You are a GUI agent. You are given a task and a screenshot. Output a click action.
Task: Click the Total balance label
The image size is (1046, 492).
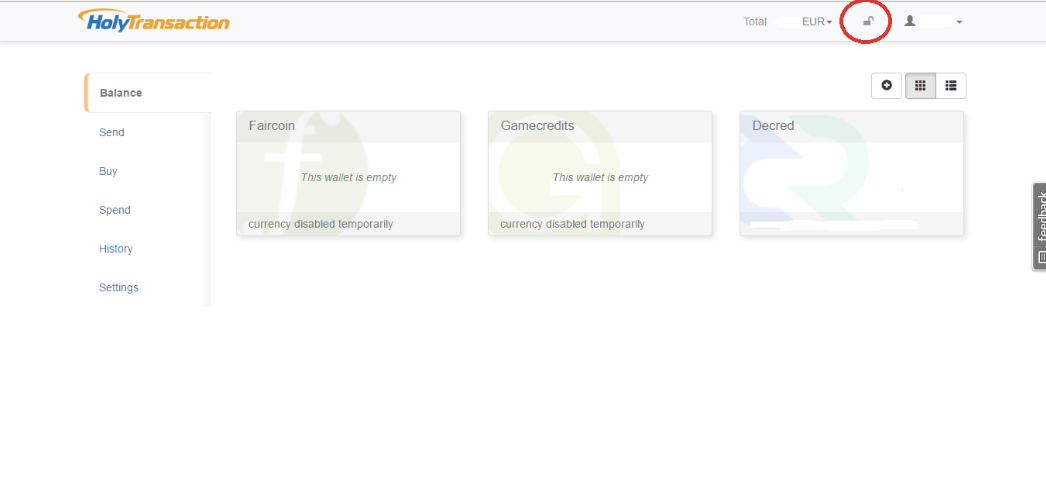(755, 21)
